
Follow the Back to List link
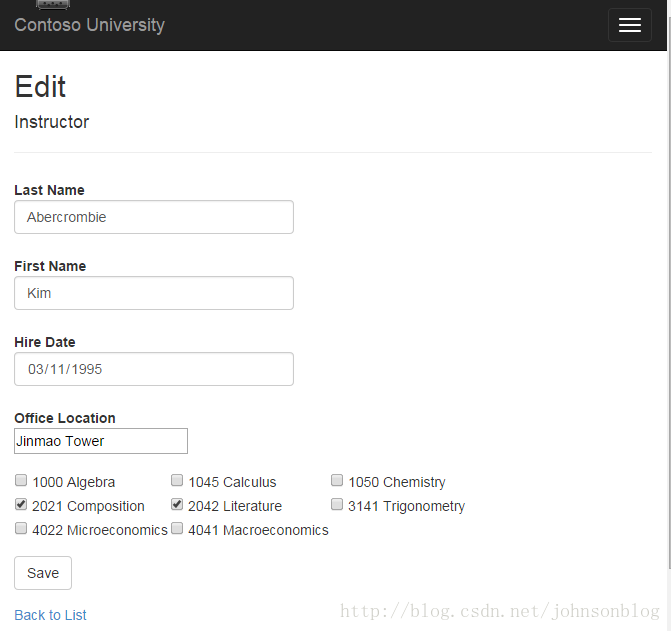pos(50,615)
